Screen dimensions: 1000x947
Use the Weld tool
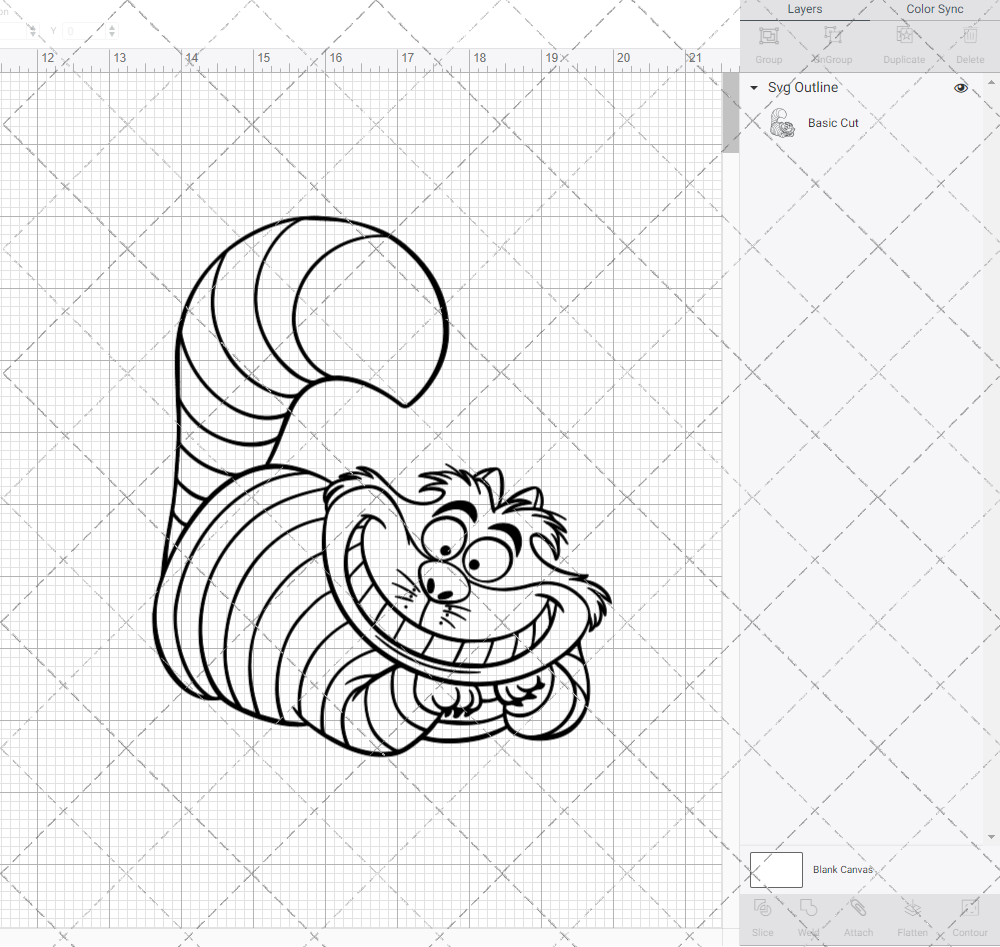808,917
